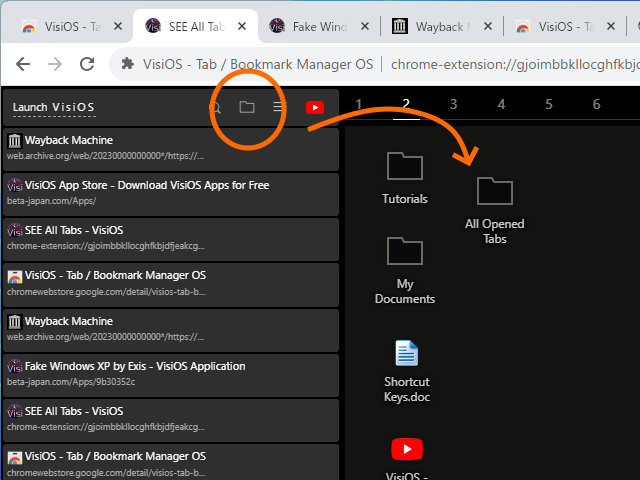Open the folder icon in the VisiOS sidebar header
This screenshot has width=640, height=480.
(x=247, y=107)
